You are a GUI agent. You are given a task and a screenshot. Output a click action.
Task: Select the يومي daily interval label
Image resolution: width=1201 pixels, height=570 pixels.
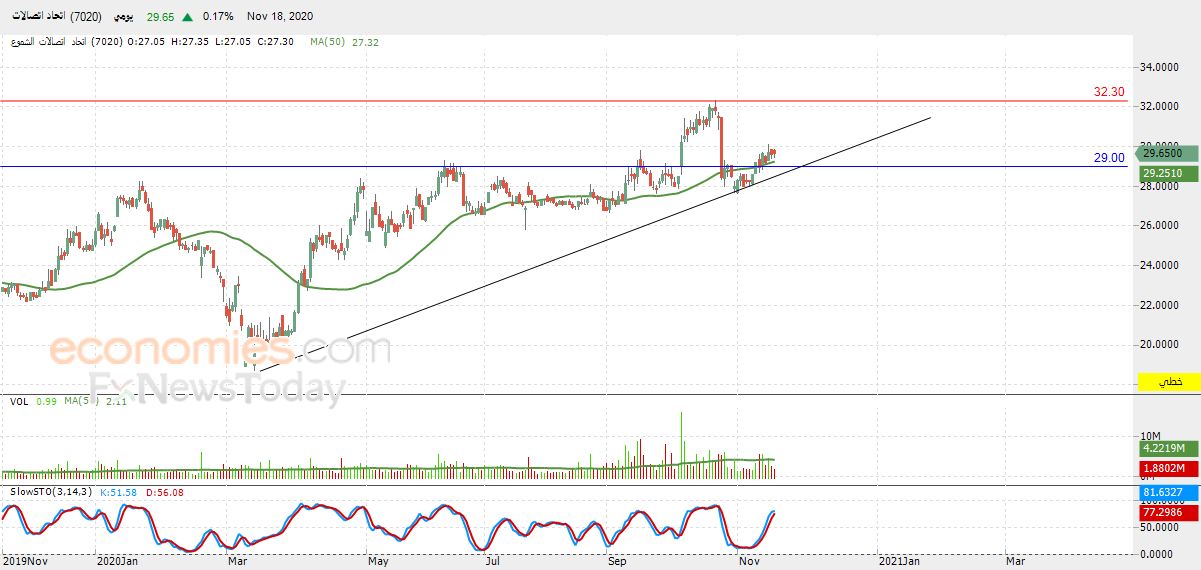123,17
